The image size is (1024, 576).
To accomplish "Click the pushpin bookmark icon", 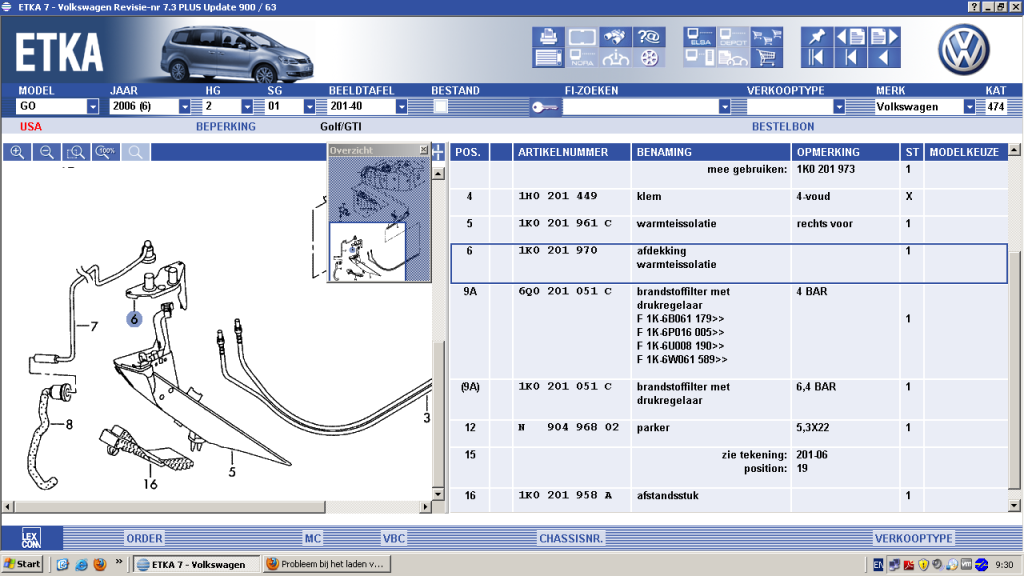I will (x=817, y=37).
